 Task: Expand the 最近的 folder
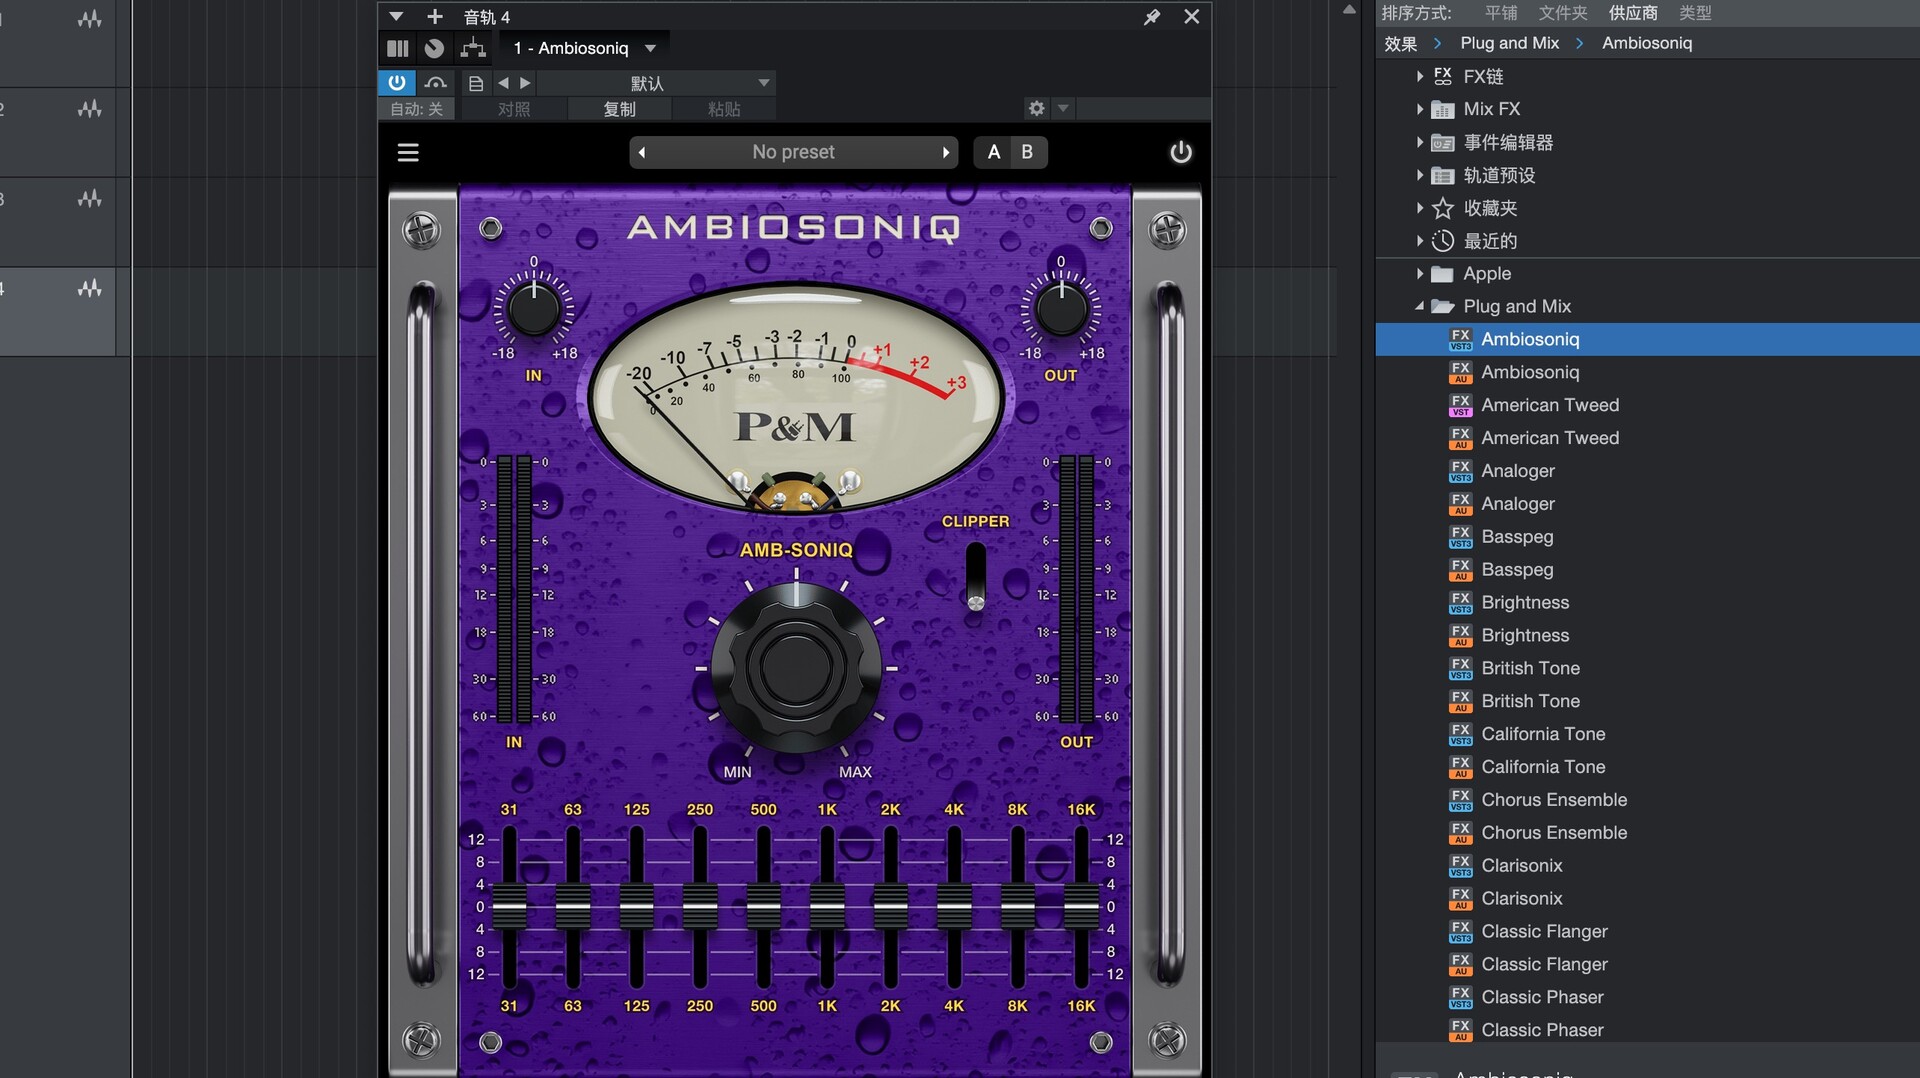tap(1420, 240)
